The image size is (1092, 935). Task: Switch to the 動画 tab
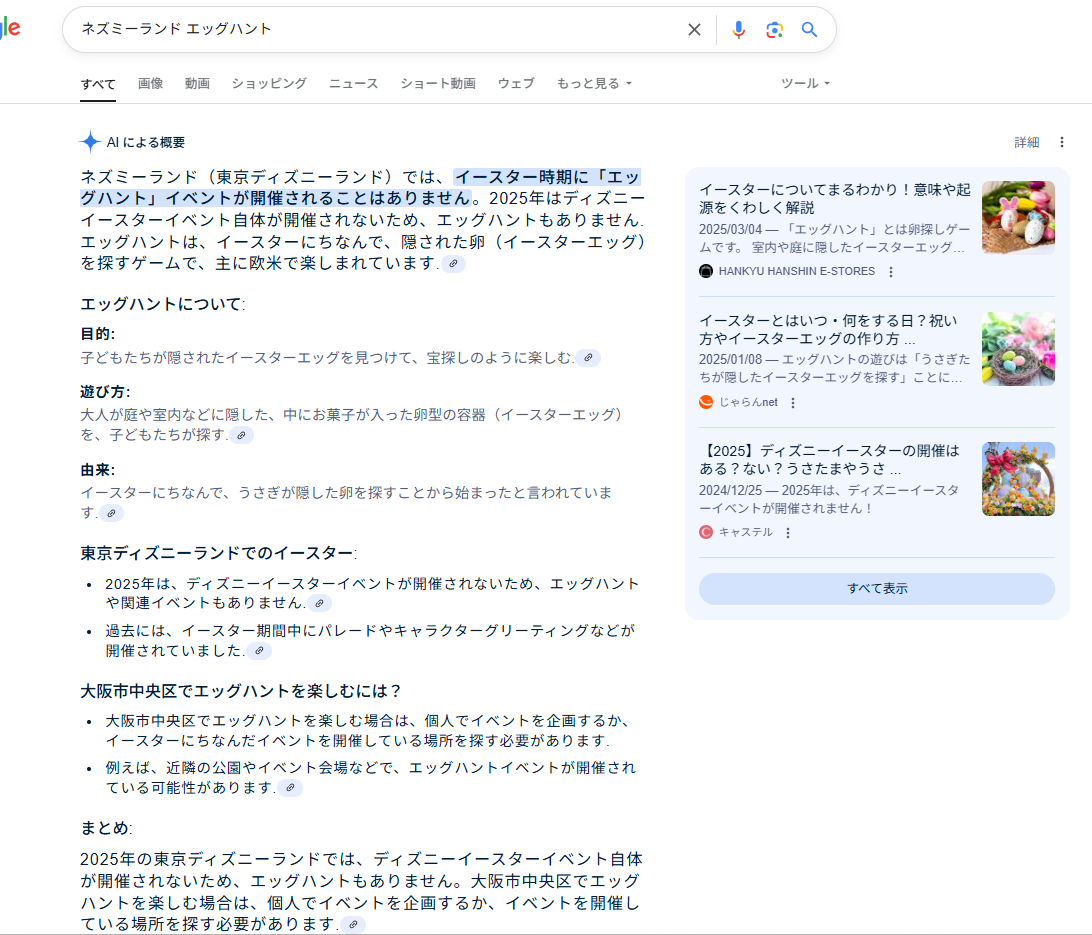click(197, 84)
